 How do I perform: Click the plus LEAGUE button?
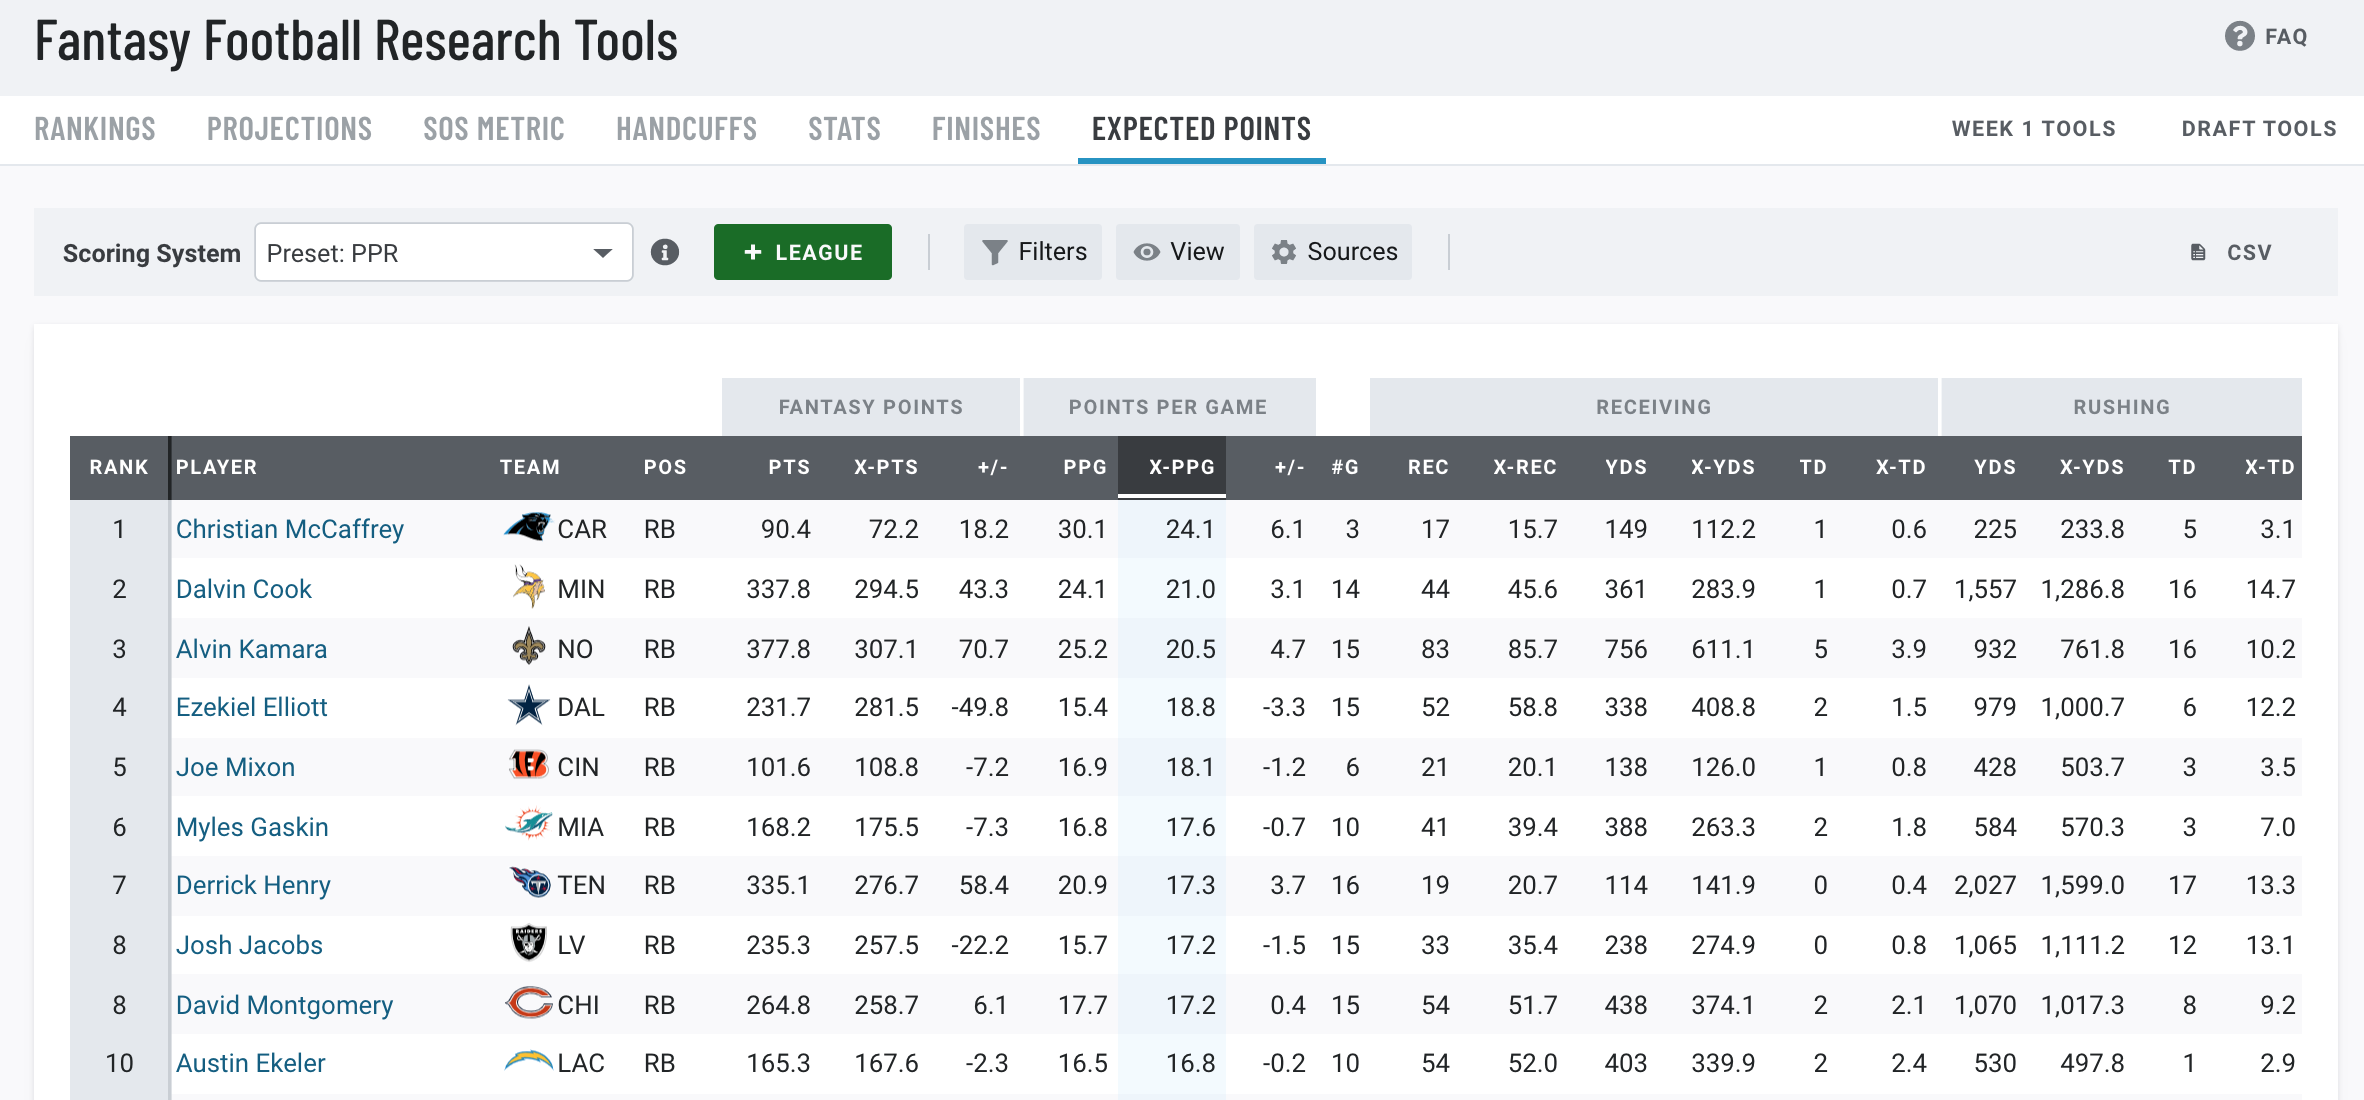tap(802, 252)
